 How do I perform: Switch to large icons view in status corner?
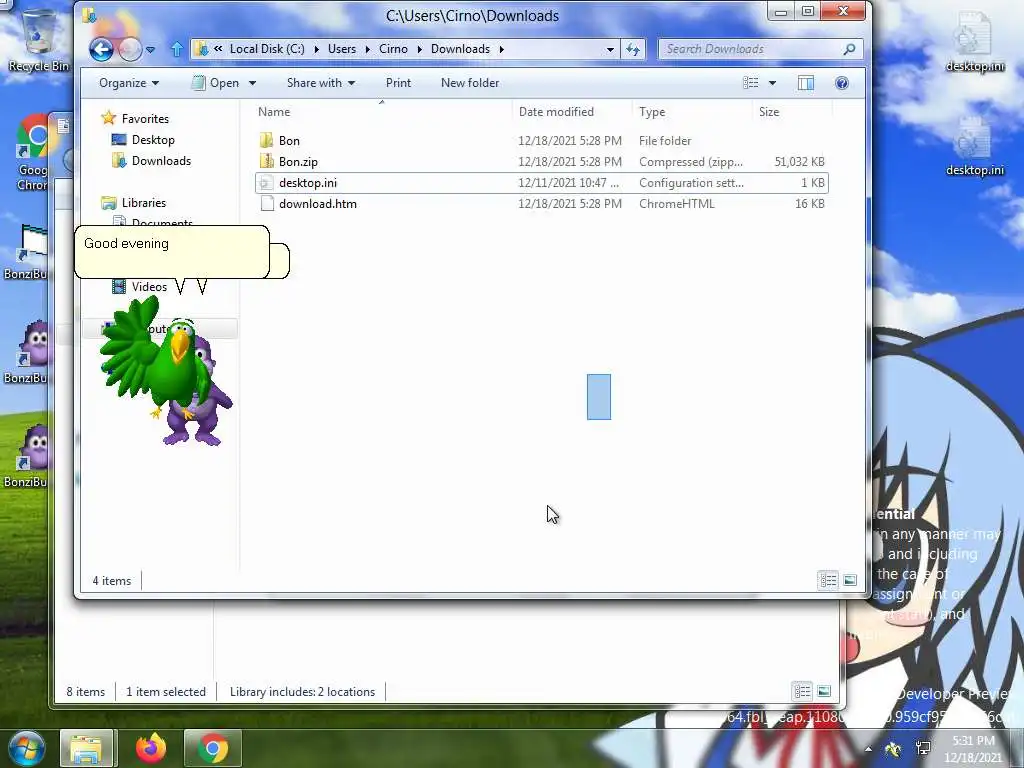[x=850, y=580]
